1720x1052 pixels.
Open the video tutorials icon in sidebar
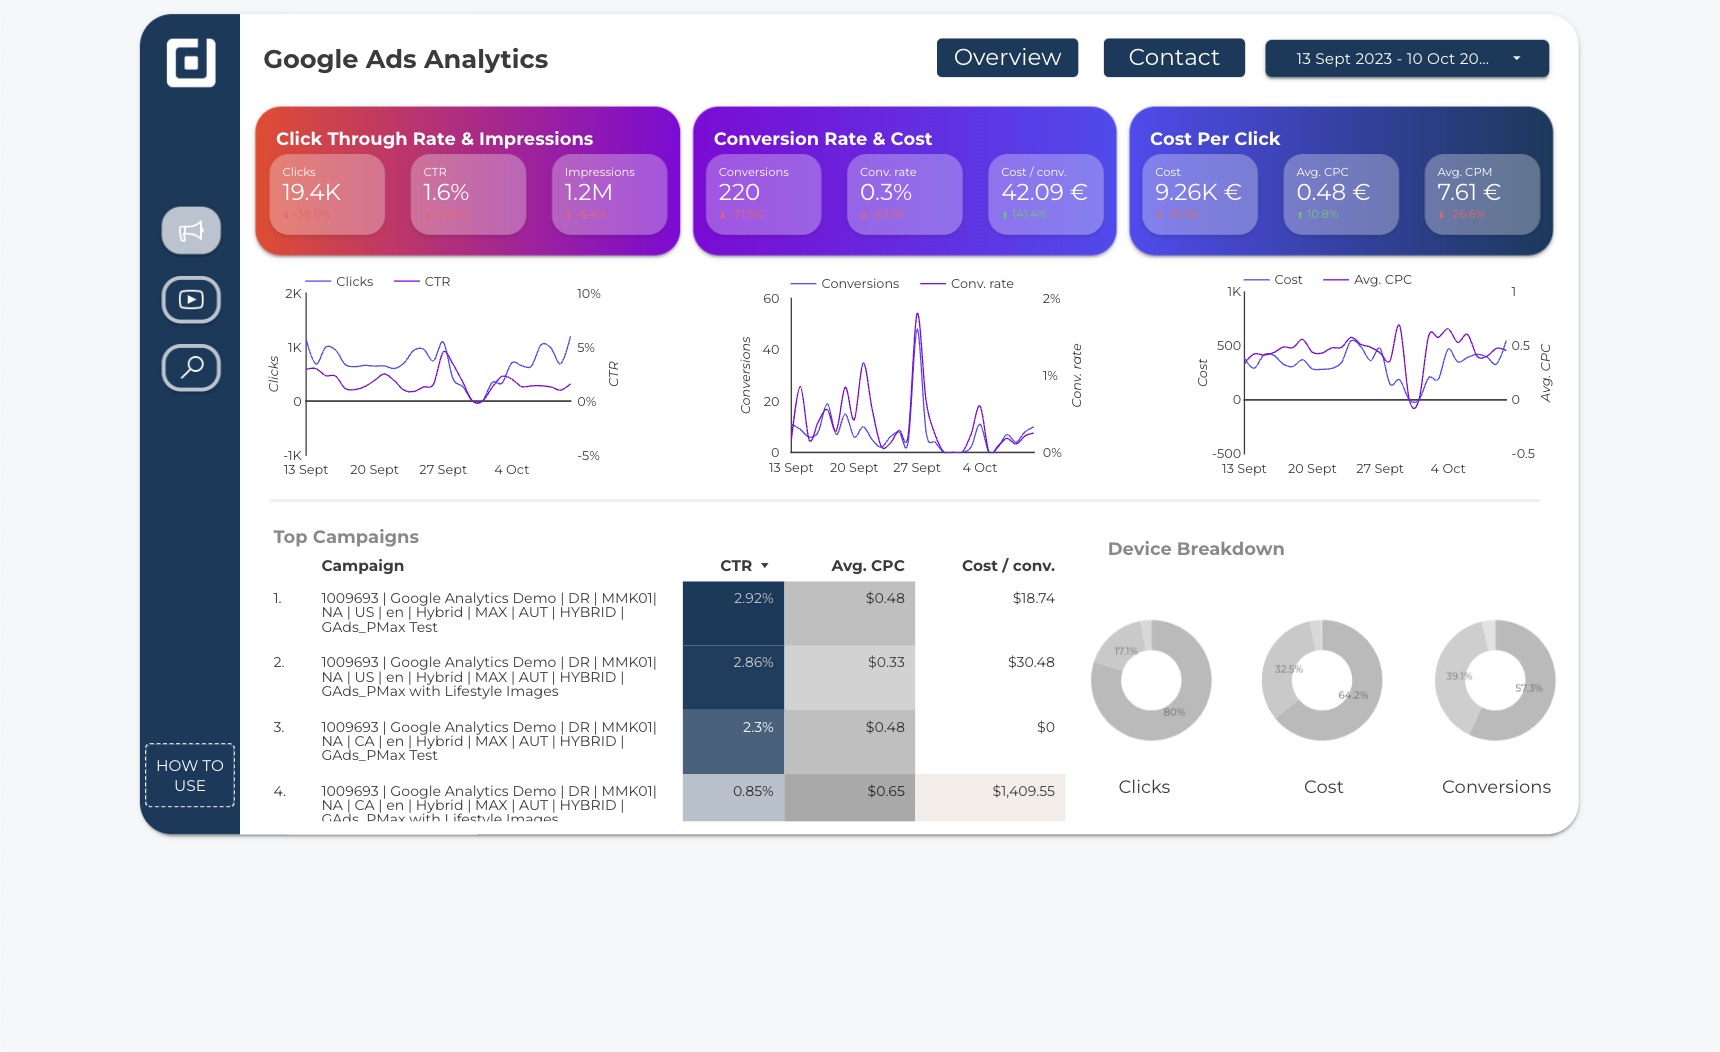190,299
